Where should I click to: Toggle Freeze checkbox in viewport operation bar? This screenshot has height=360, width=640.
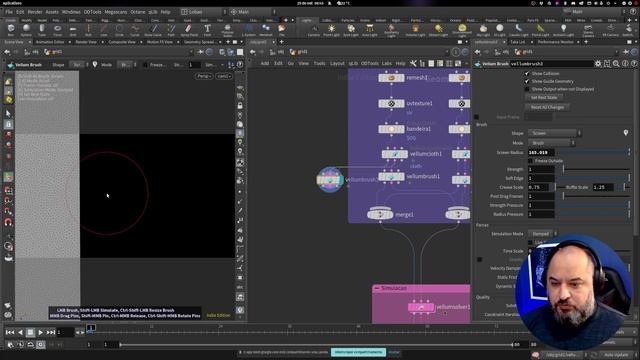pos(145,64)
